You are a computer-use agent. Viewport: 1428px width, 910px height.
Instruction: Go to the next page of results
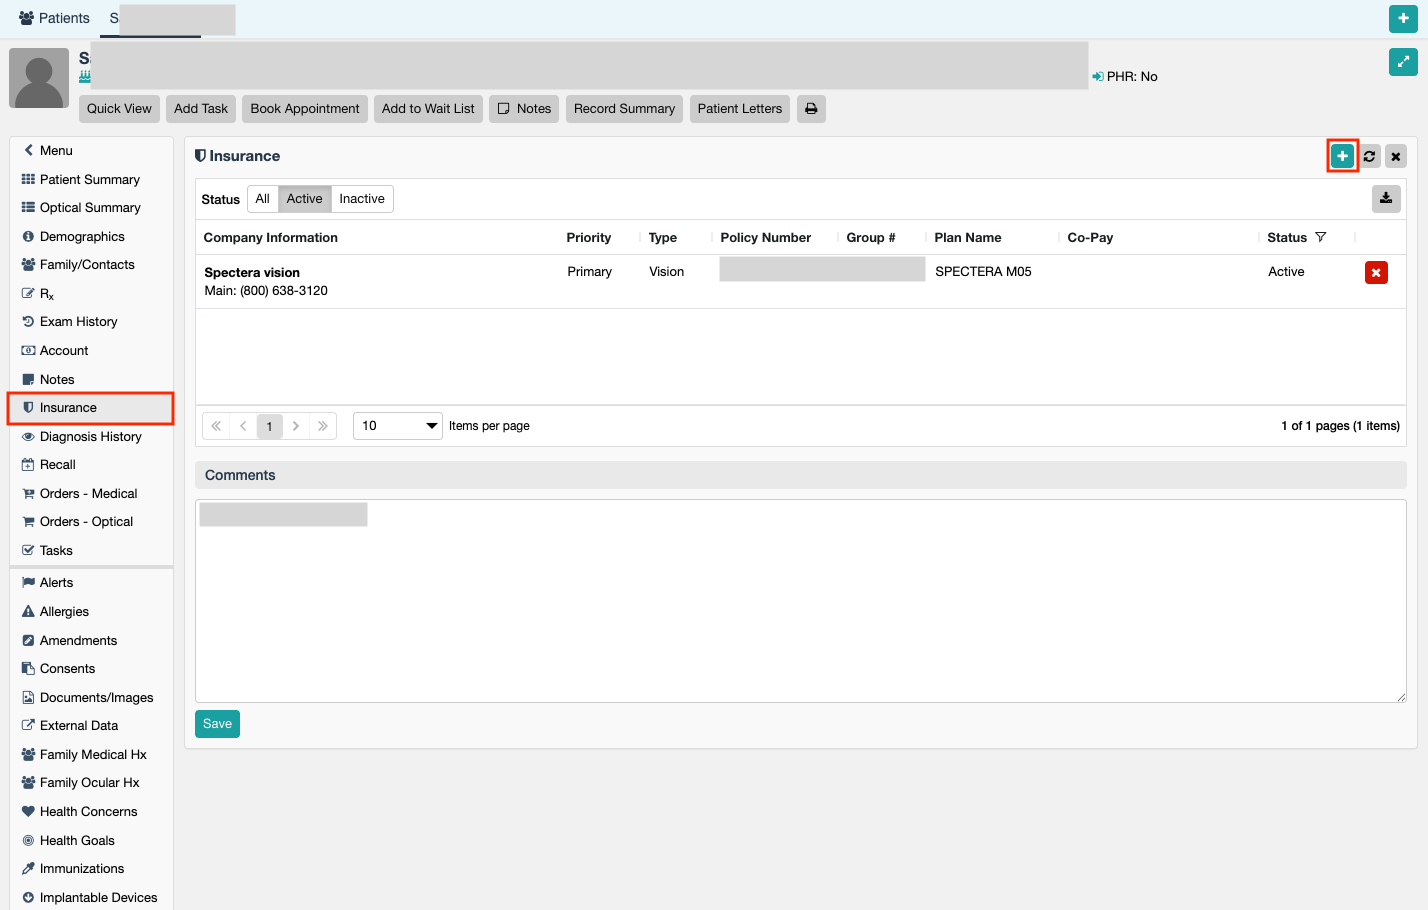click(x=296, y=426)
